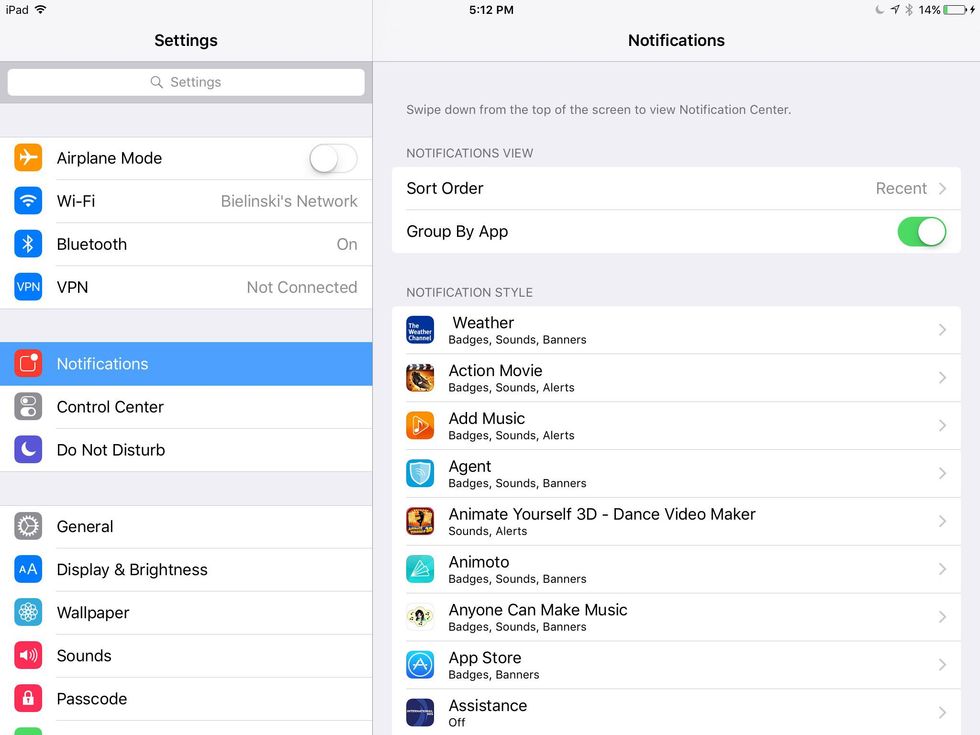Tap the Settings search field
Image resolution: width=980 pixels, height=735 pixels.
[186, 82]
